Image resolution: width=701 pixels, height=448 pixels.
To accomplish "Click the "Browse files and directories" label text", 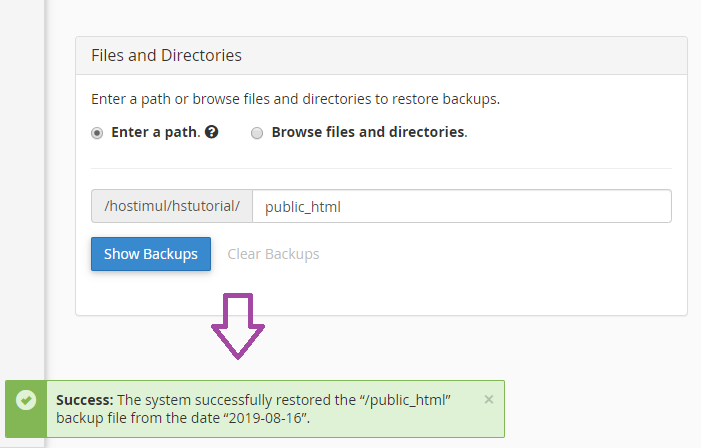I will point(369,132).
